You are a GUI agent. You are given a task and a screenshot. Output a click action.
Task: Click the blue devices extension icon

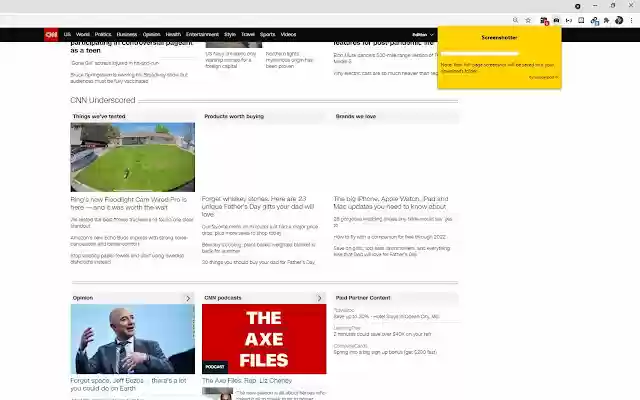click(x=594, y=20)
